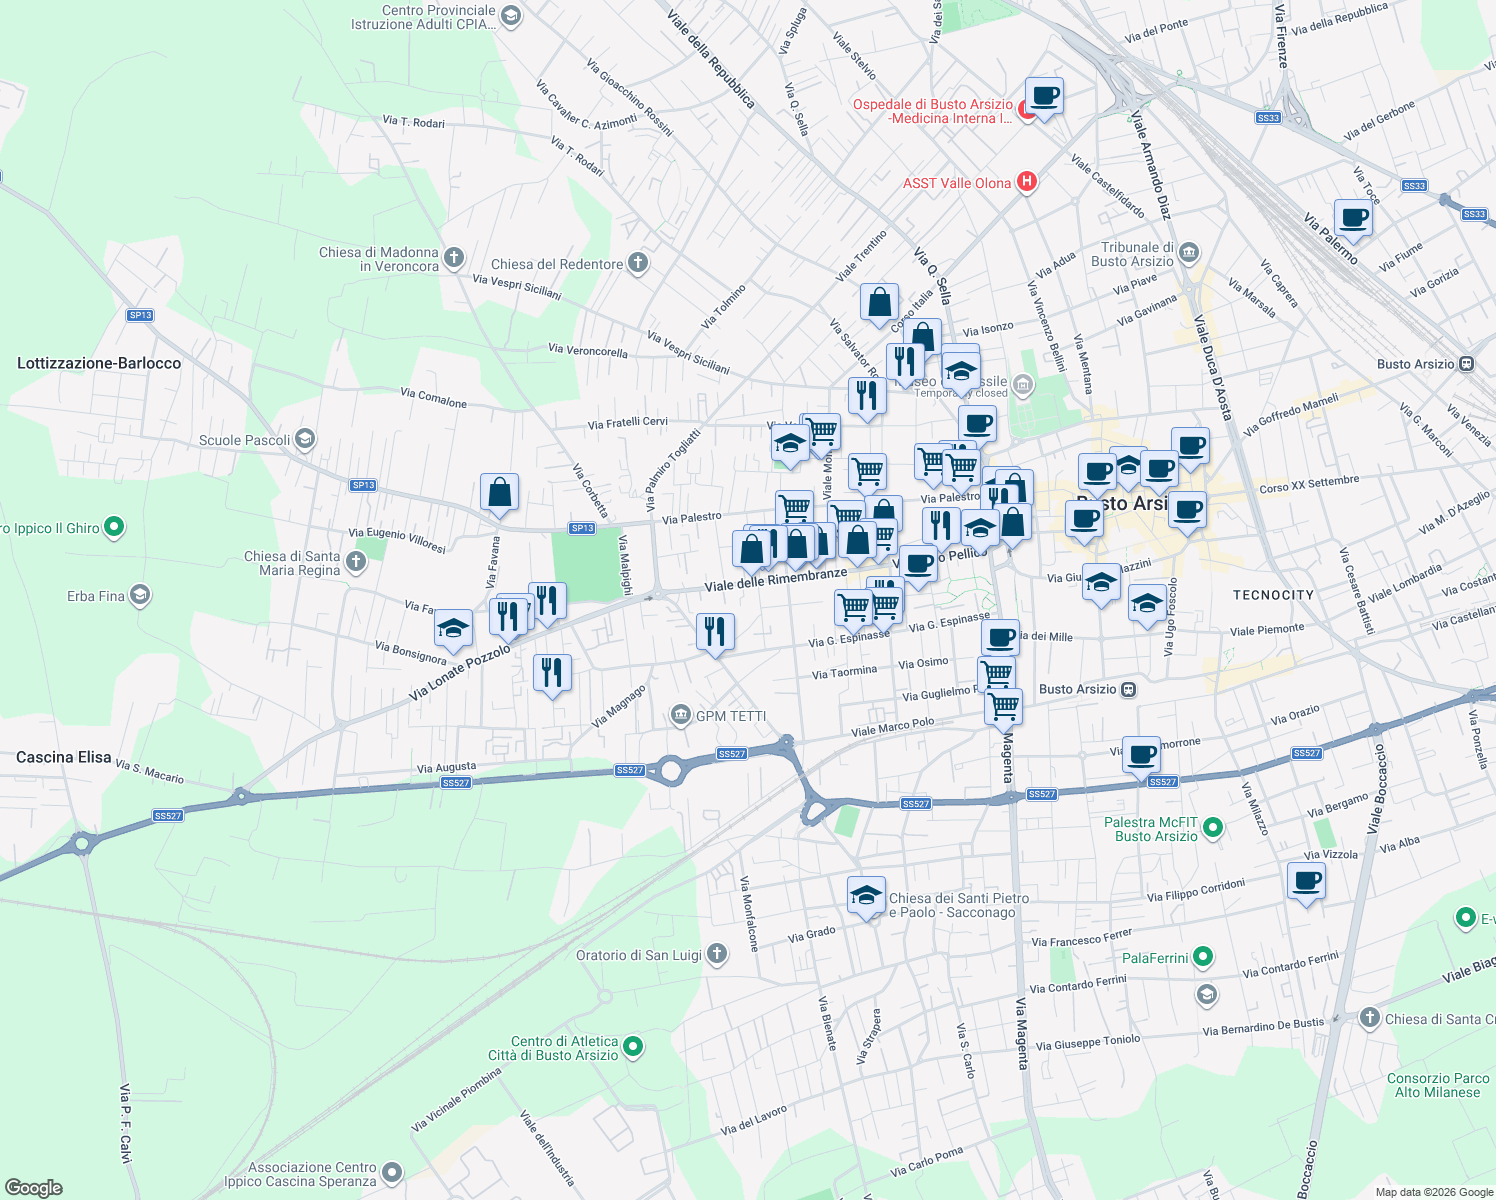1496x1200 pixels.
Task: Click the school icon near Chiesa dei Santi Pietro e Paolo
Action: [866, 893]
